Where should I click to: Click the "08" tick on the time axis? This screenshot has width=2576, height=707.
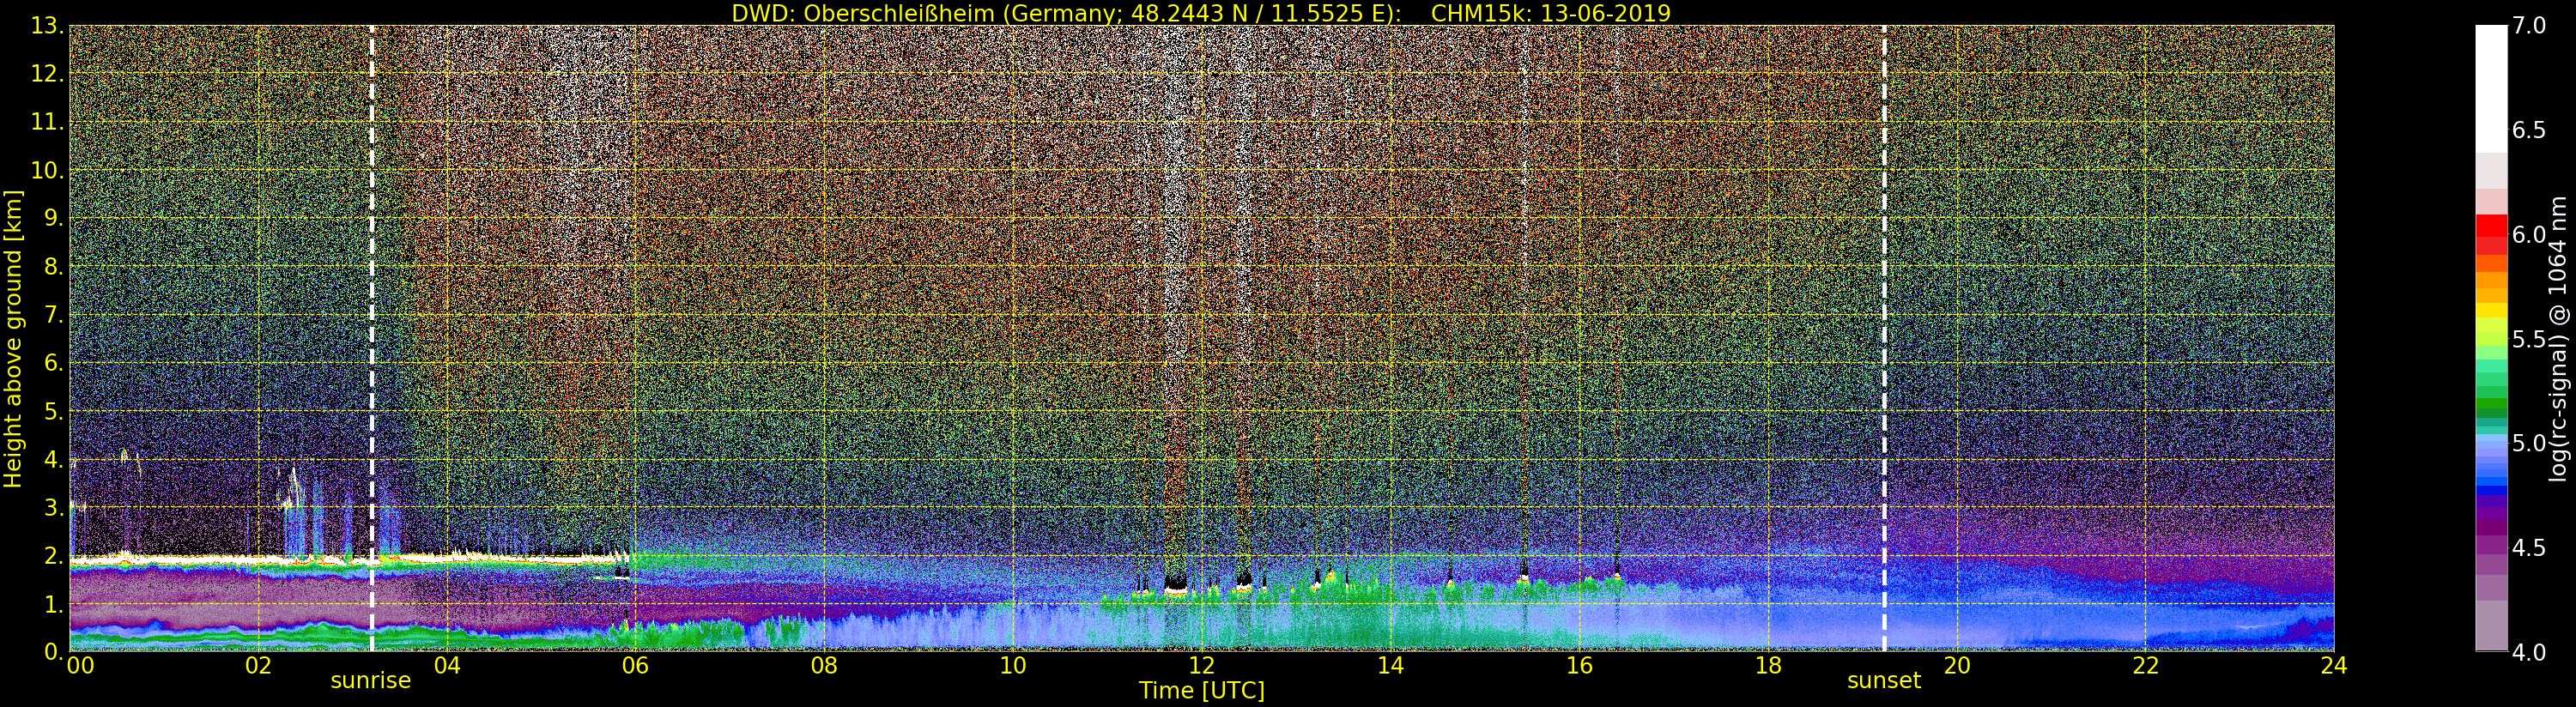tap(824, 665)
